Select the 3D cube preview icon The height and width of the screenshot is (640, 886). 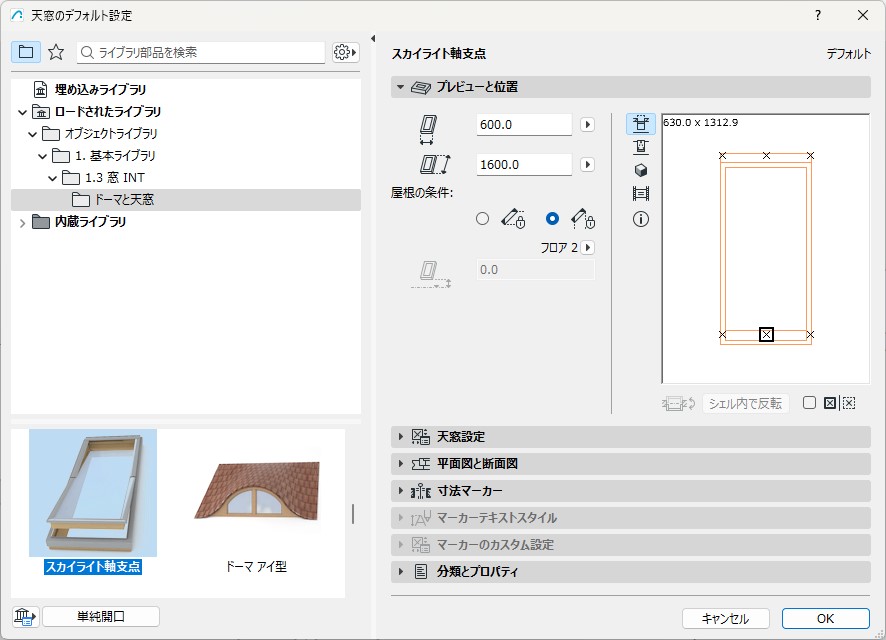(641, 170)
